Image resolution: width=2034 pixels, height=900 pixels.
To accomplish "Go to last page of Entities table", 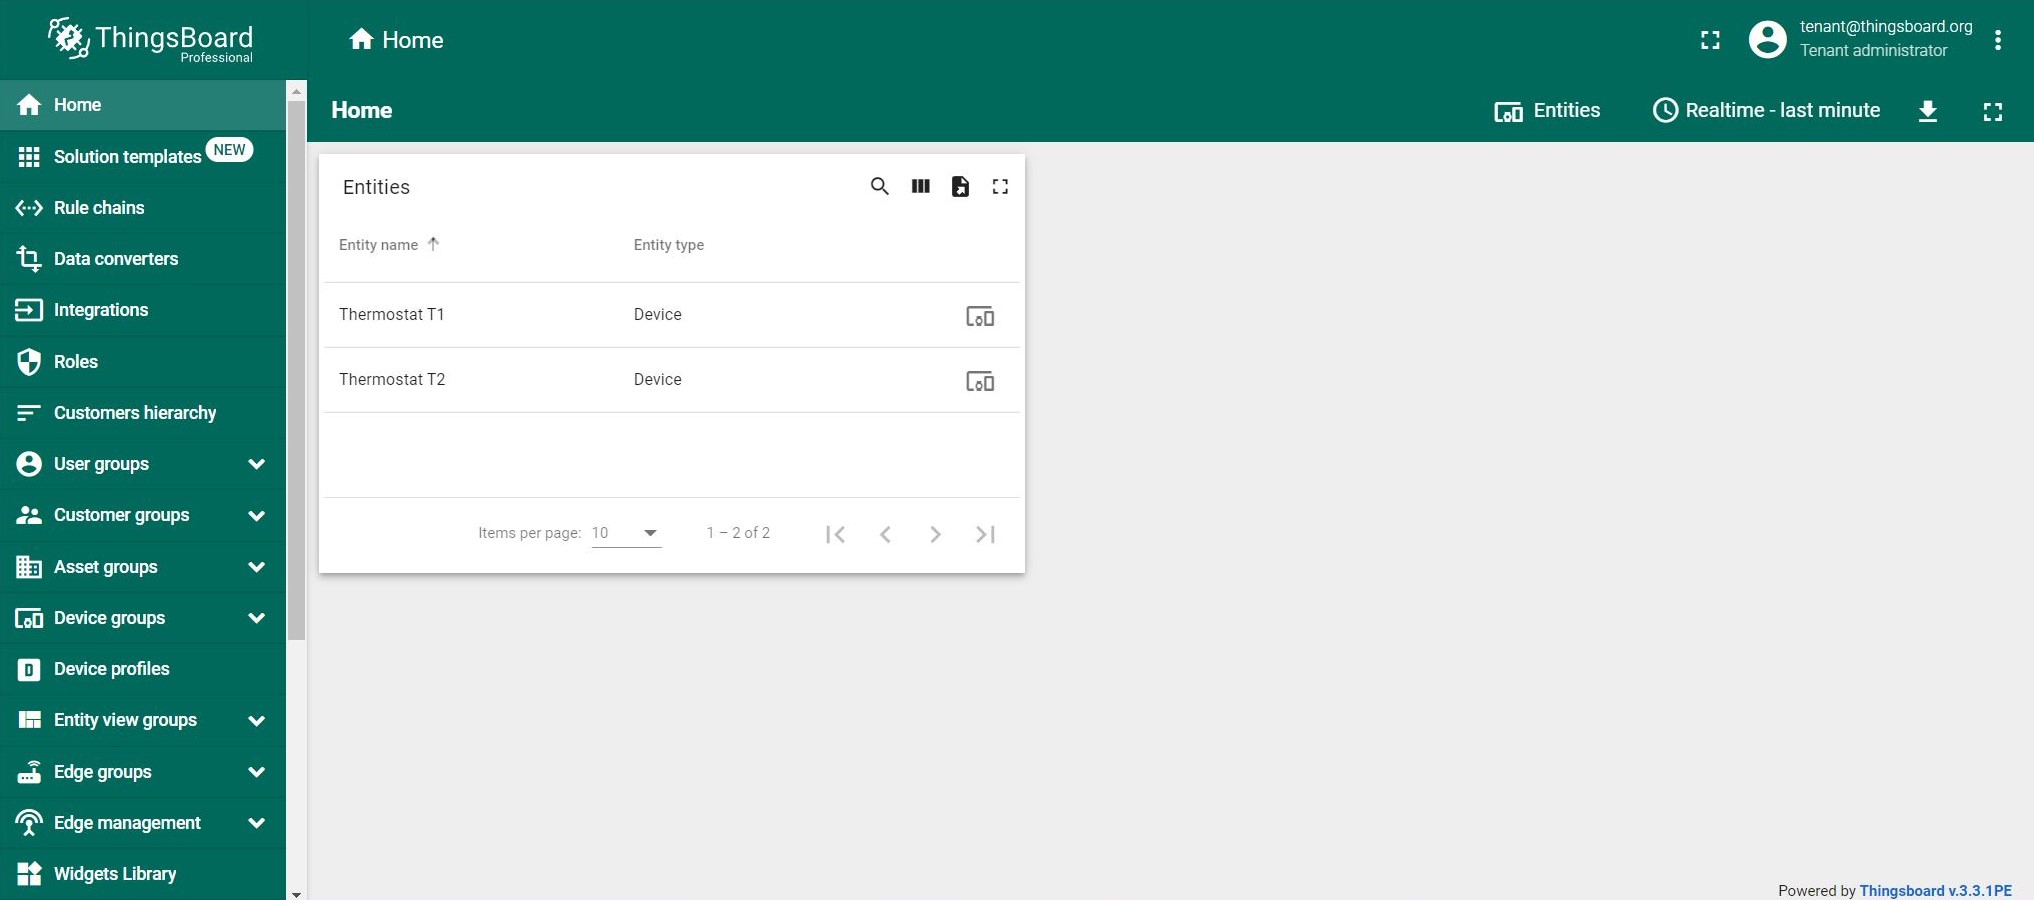I will point(984,534).
